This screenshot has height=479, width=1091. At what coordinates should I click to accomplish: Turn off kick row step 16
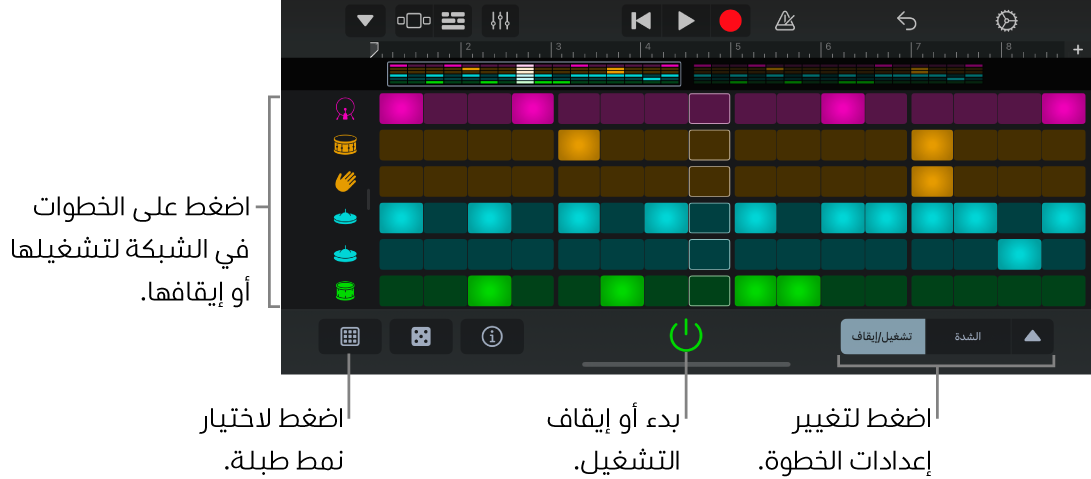[1064, 109]
